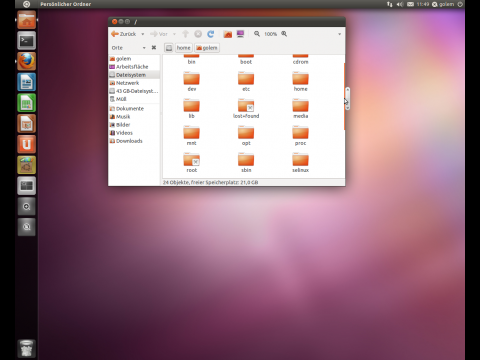Open Downloads bookmark in the sidebar
Viewport: 480px width, 360px height.
[x=134, y=141]
